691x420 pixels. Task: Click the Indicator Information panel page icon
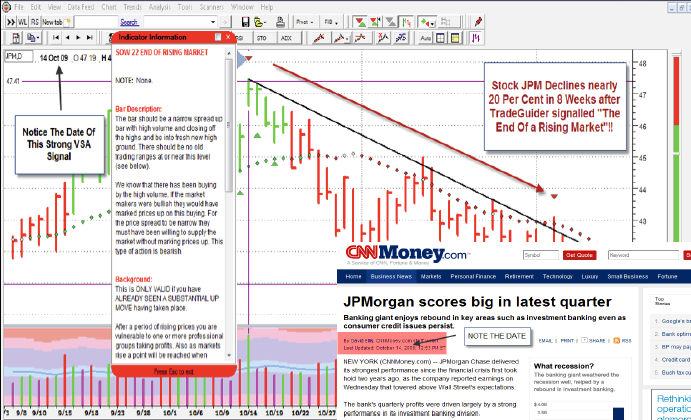point(218,37)
